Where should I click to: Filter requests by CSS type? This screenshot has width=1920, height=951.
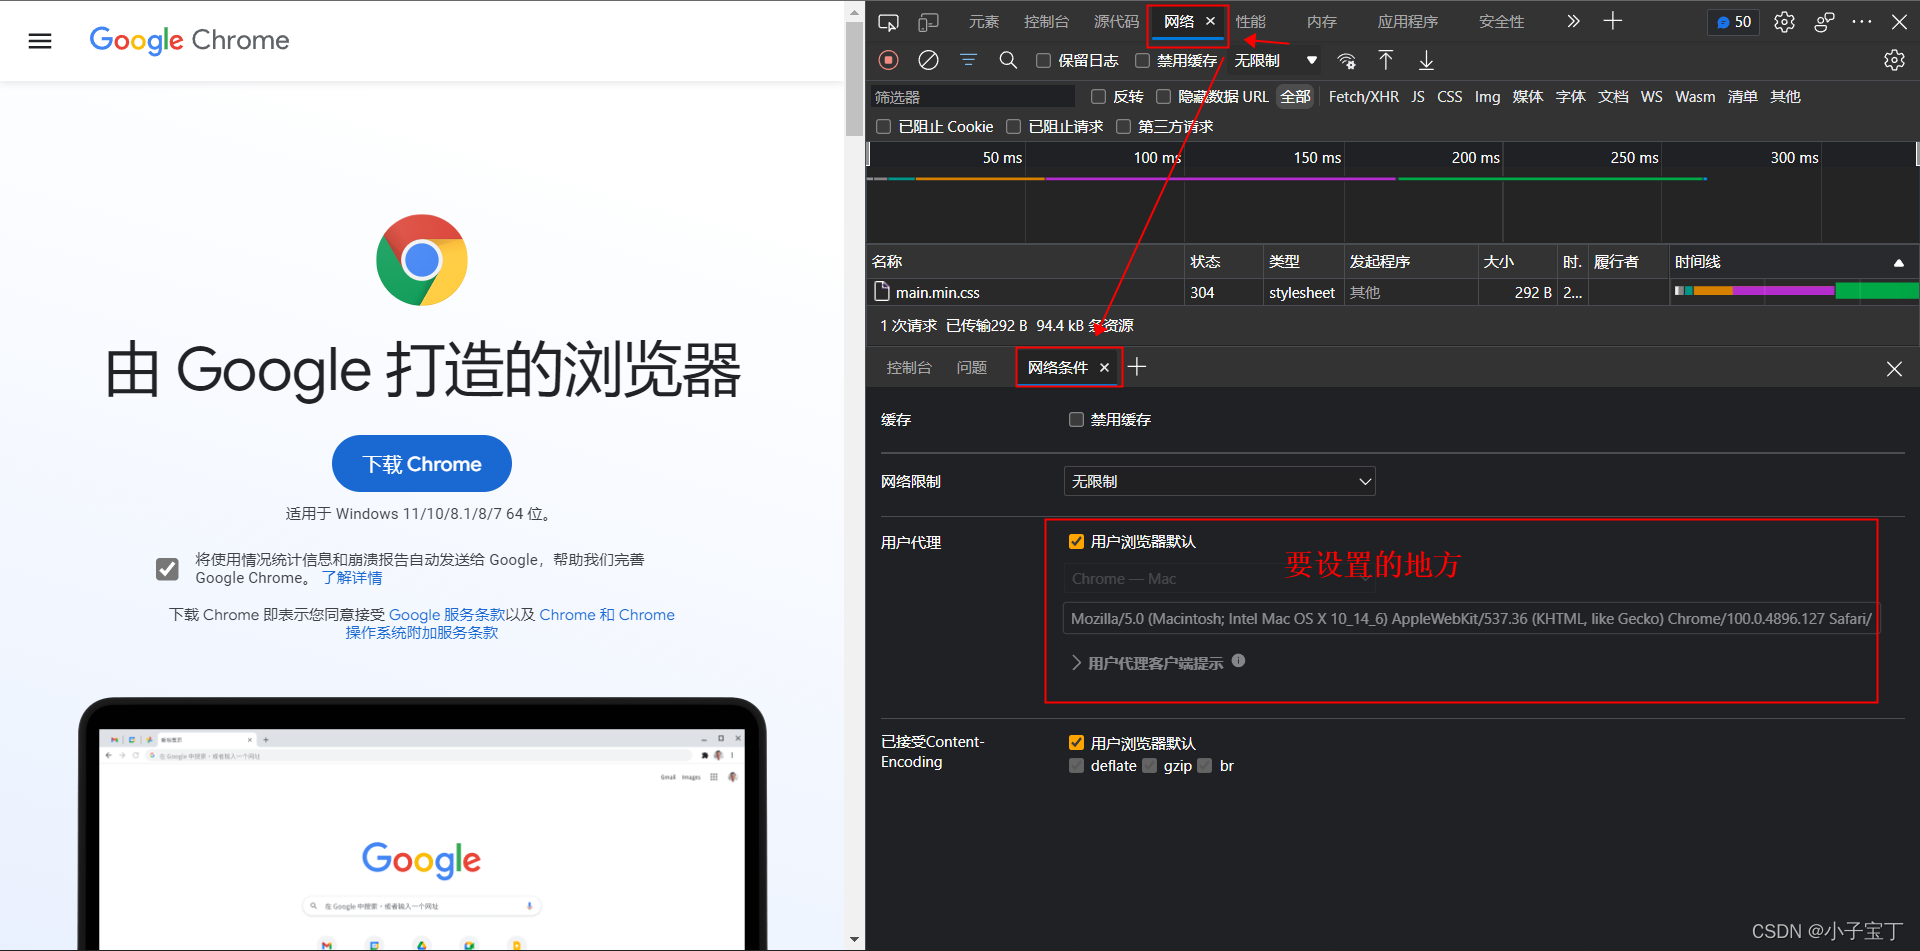(x=1449, y=97)
